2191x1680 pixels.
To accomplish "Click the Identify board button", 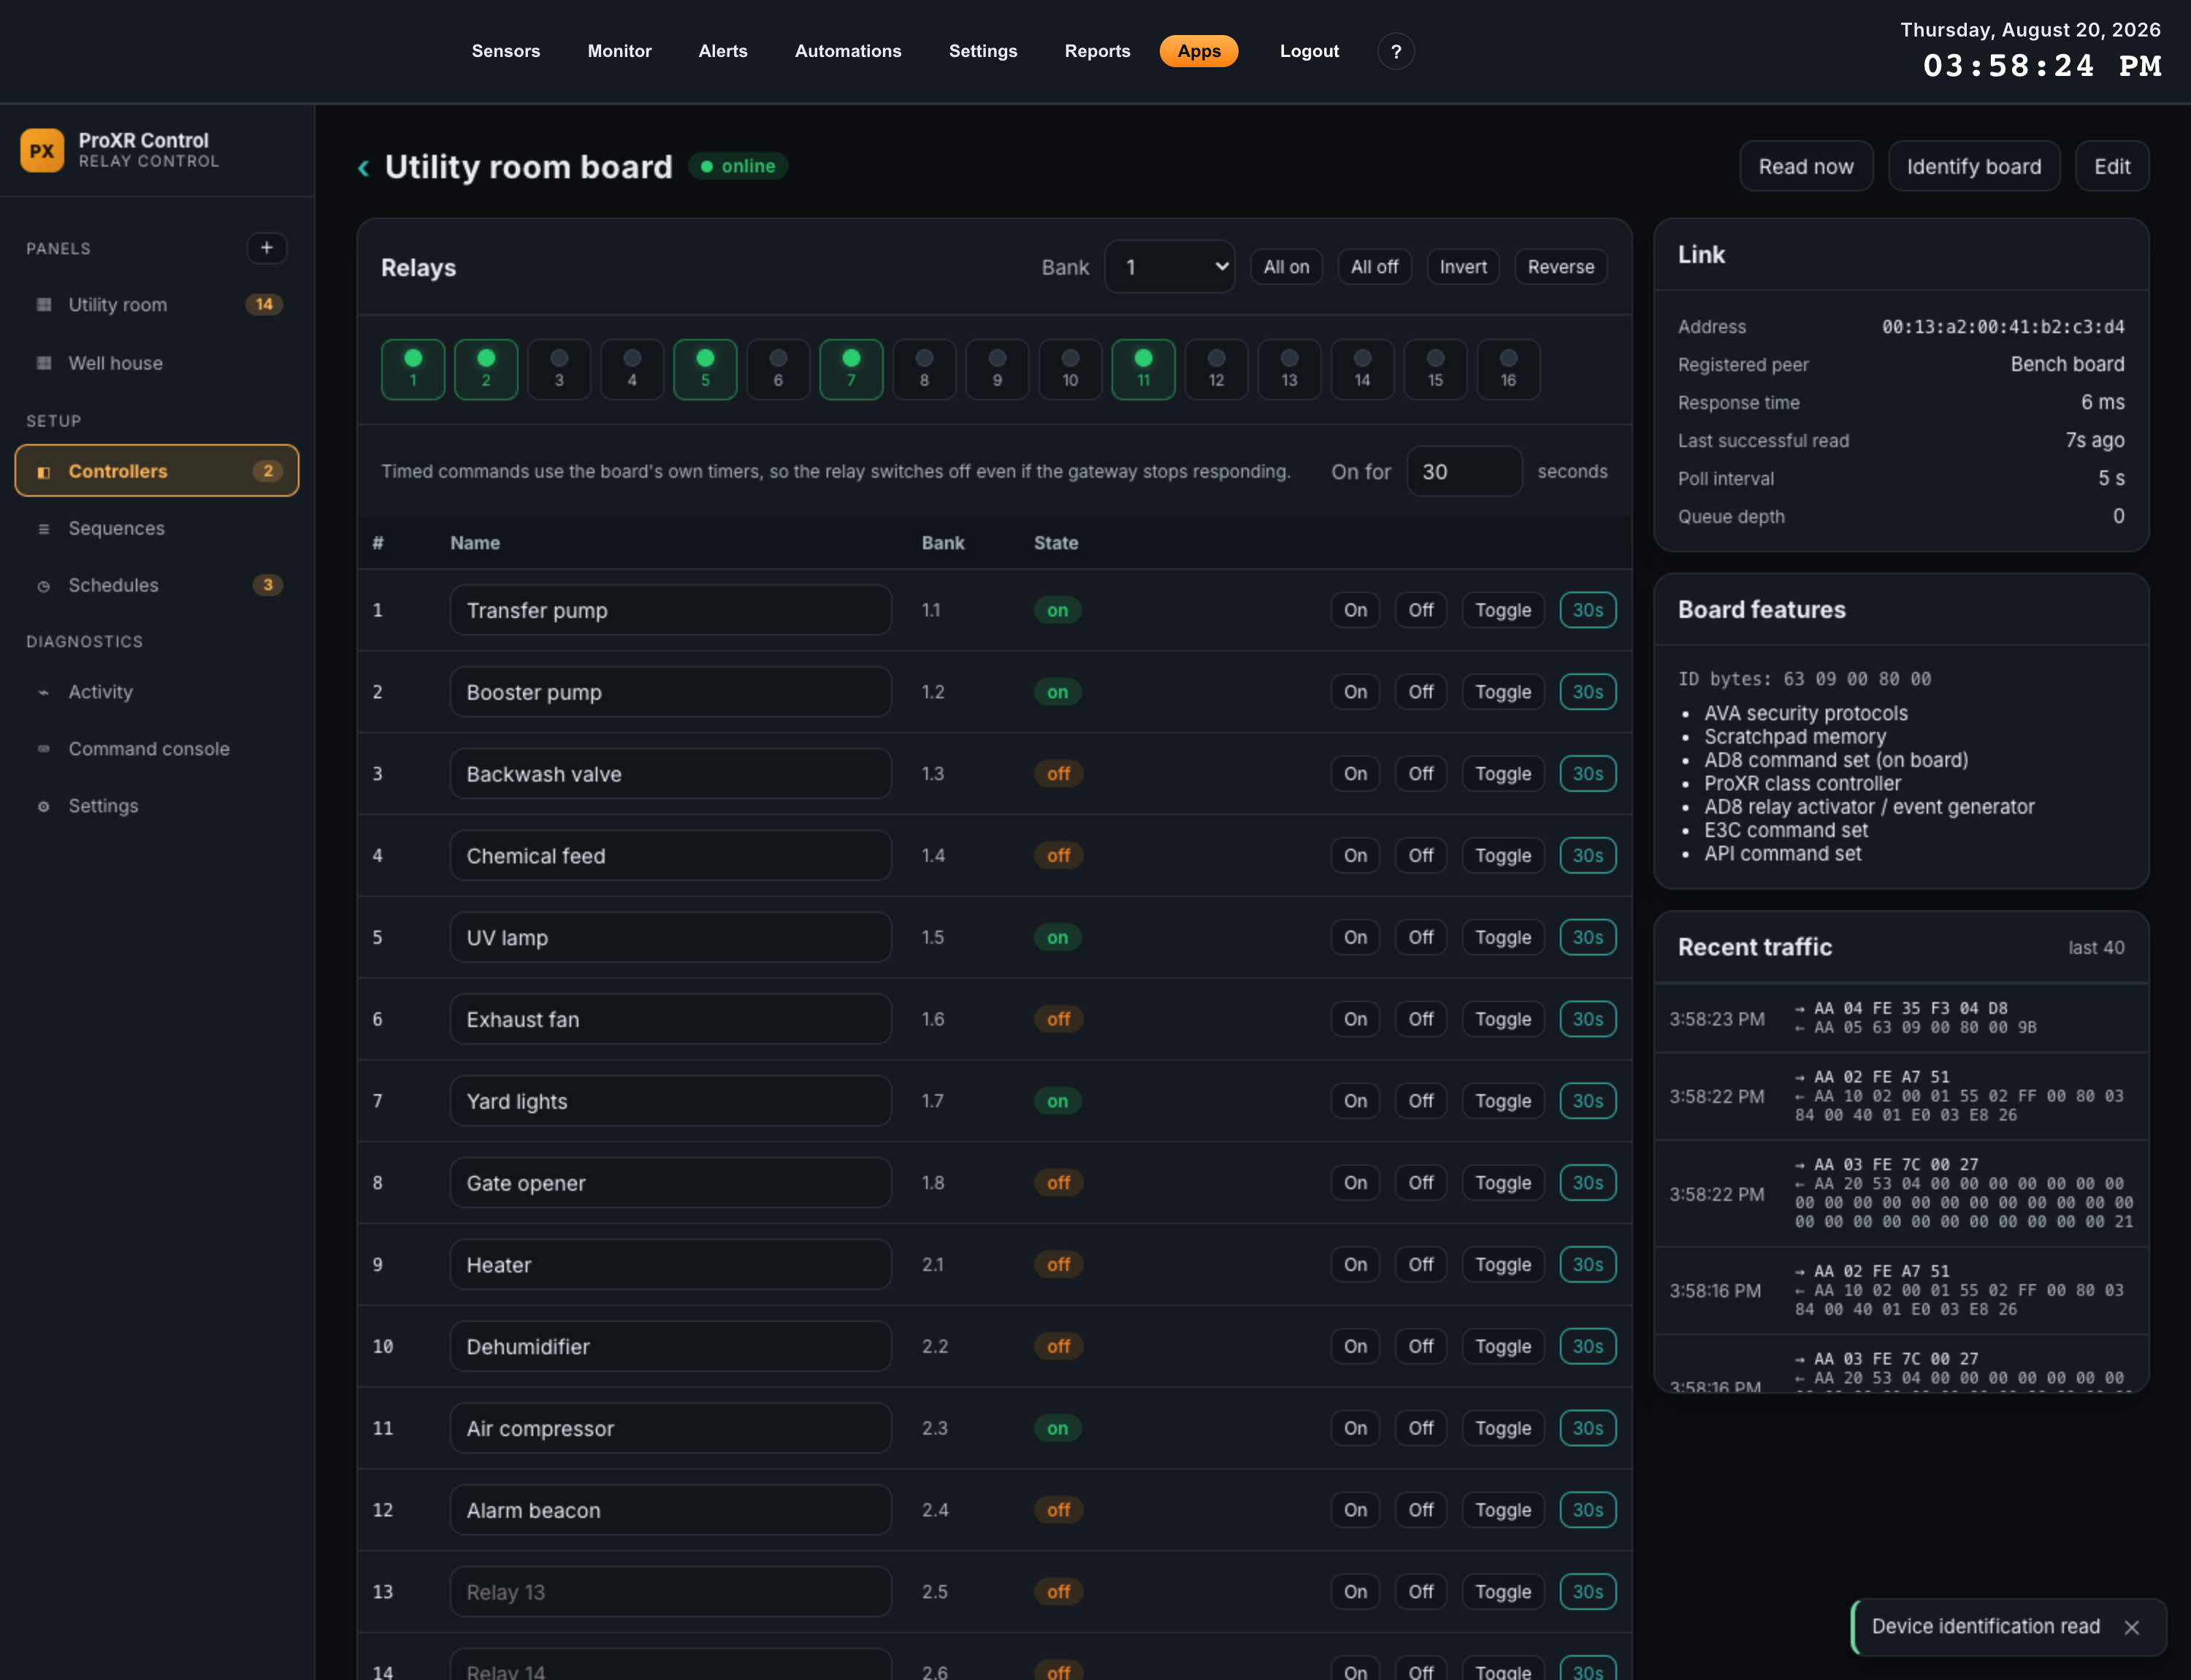I will 1974,166.
